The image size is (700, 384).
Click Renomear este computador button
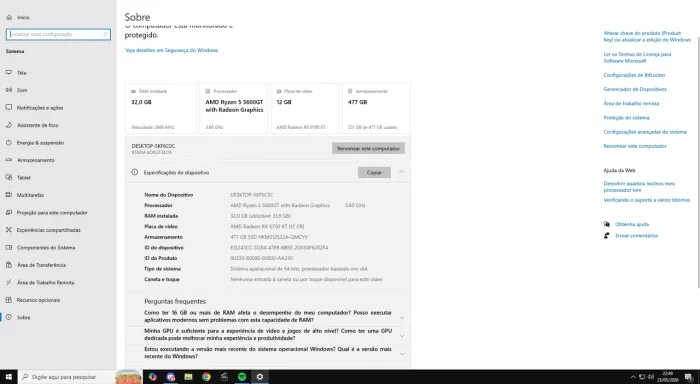(x=368, y=148)
